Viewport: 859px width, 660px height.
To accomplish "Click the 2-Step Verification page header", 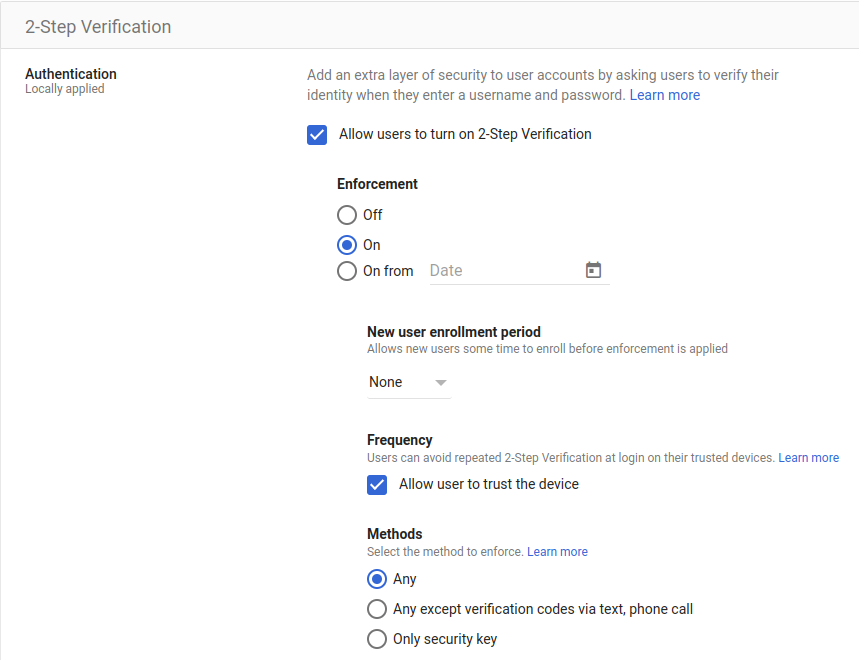I will (98, 26).
